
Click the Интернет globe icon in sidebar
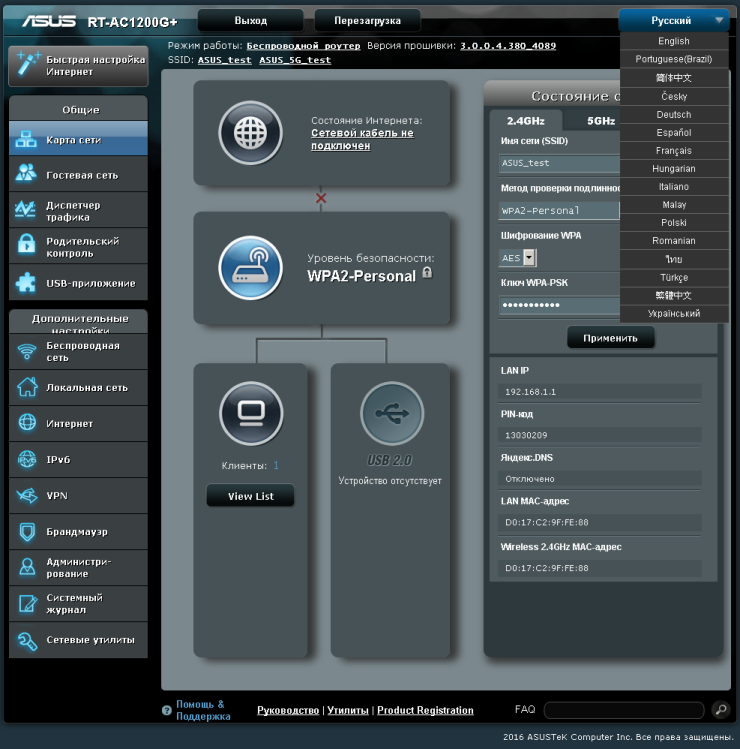[27, 422]
